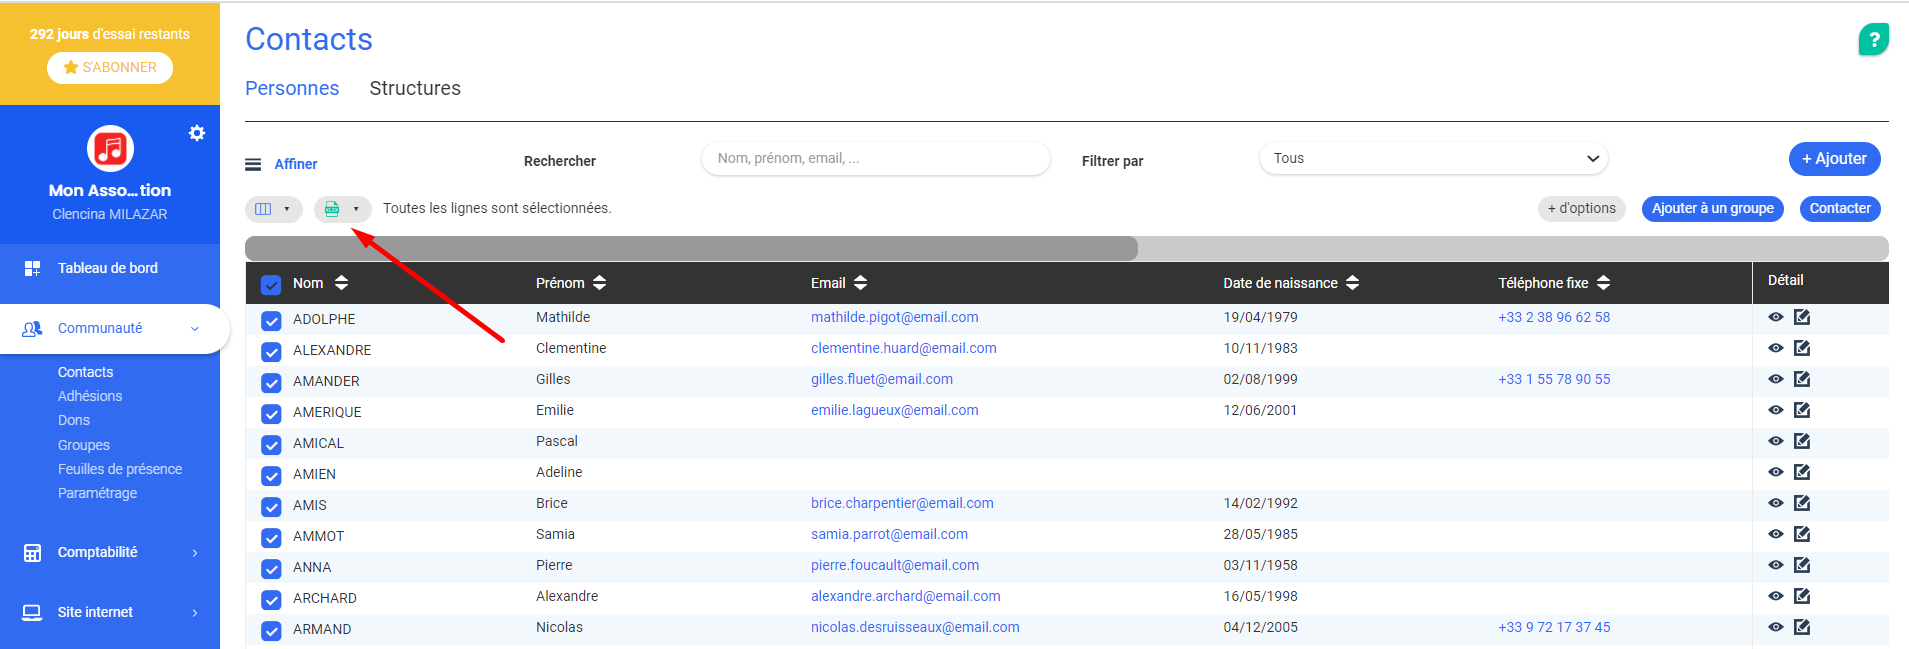View details eye icon for AMMOT
This screenshot has height=649, width=1909.
tap(1776, 534)
